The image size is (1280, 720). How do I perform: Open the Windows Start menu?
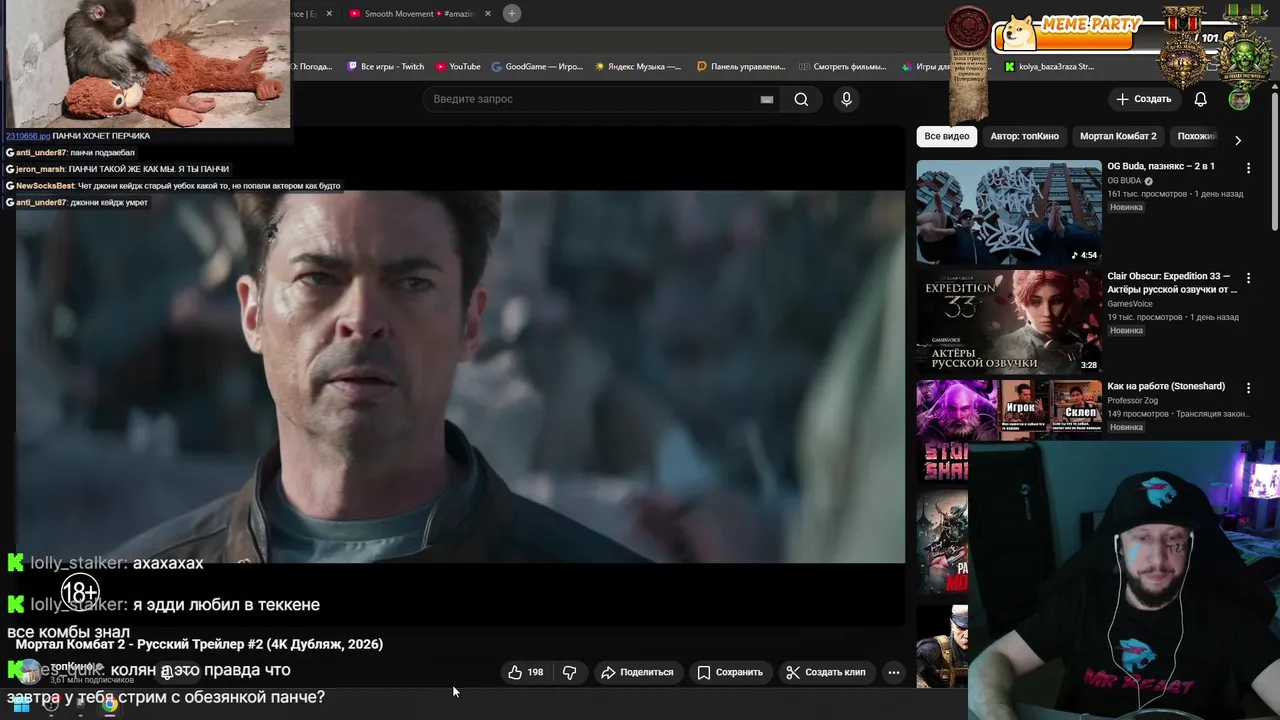coord(20,705)
